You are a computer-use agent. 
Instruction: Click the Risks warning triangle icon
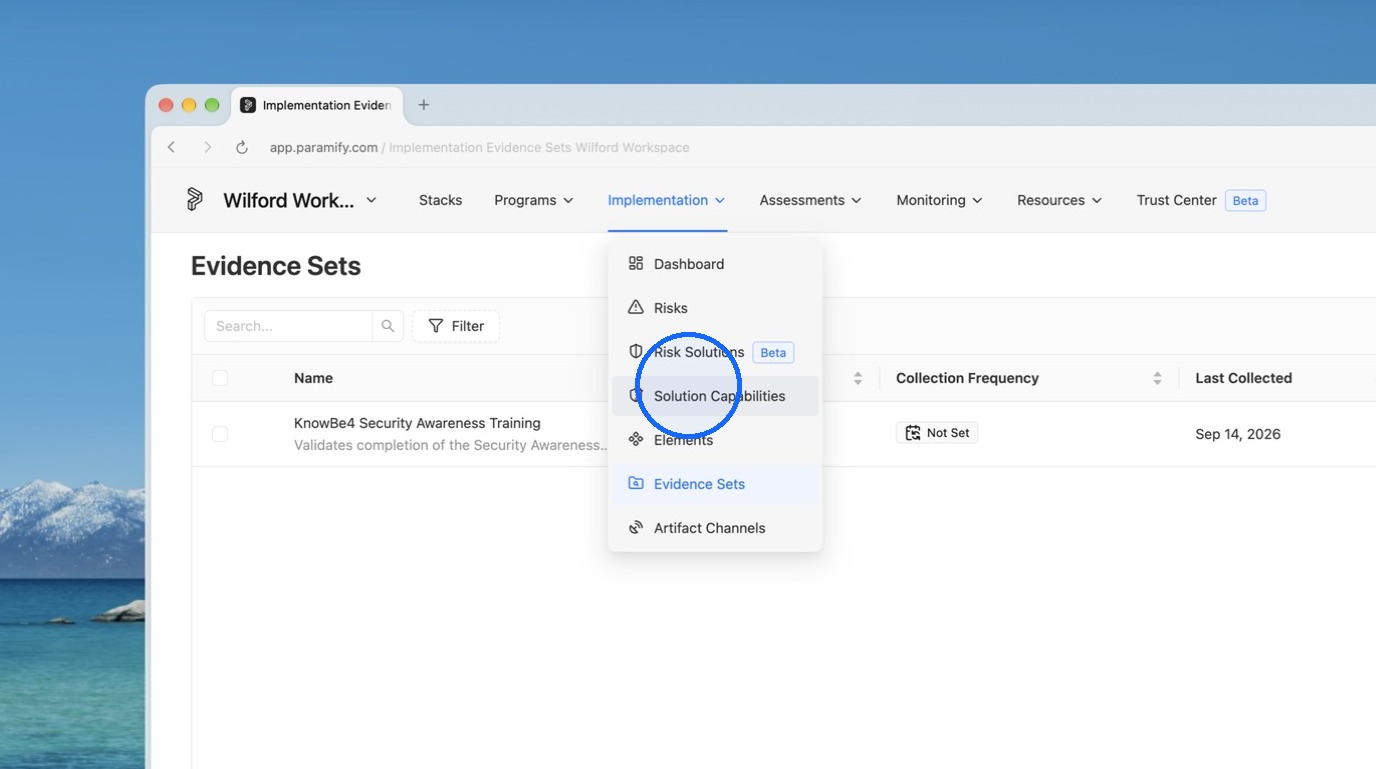pyautogui.click(x=635, y=307)
